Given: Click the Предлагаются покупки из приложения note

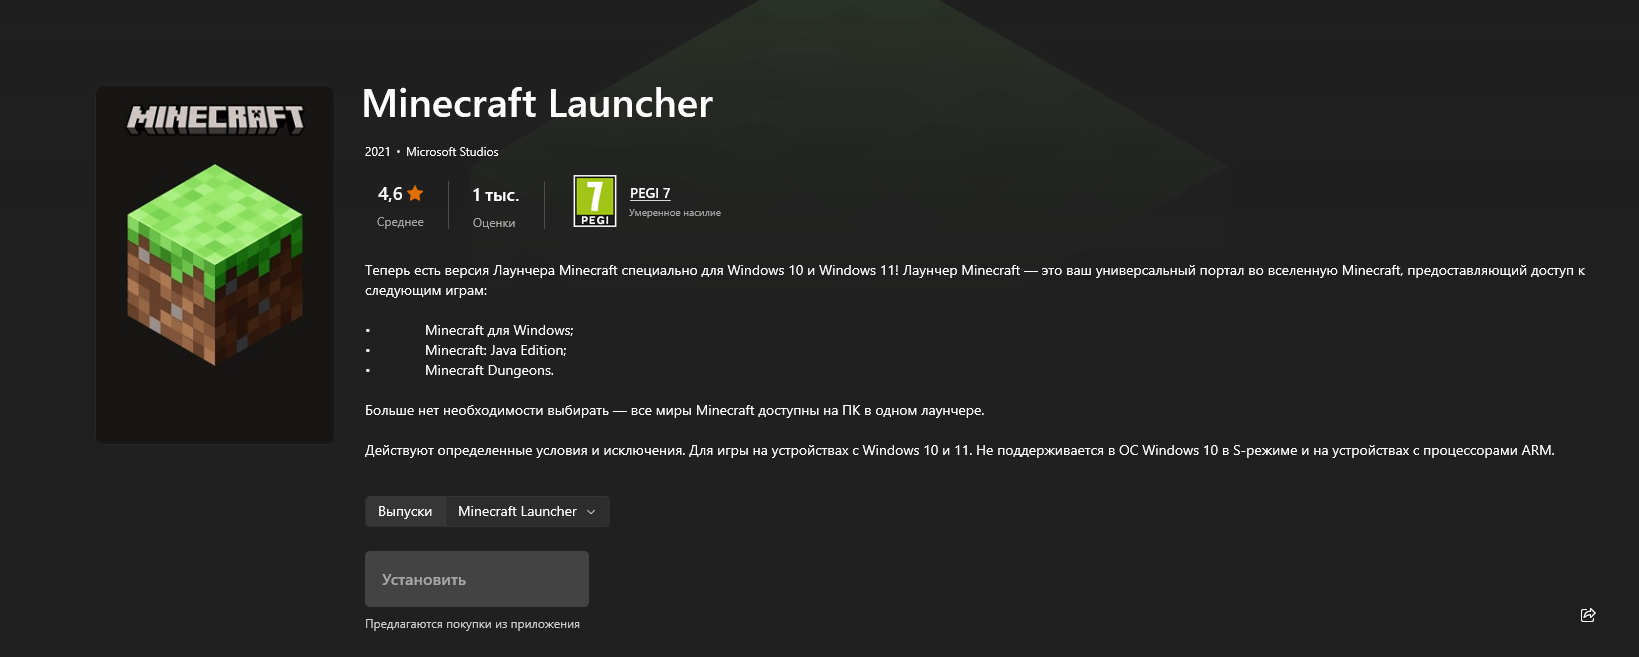Looking at the screenshot, I should click(x=472, y=624).
